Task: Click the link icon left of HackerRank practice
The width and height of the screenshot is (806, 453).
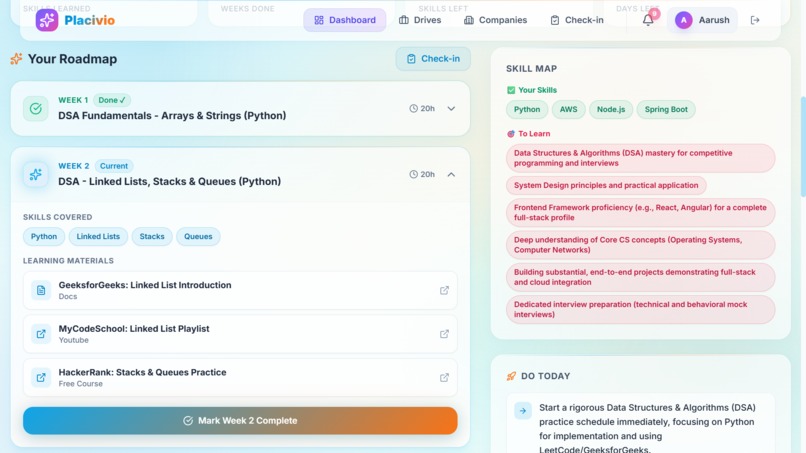Action: 41,377
